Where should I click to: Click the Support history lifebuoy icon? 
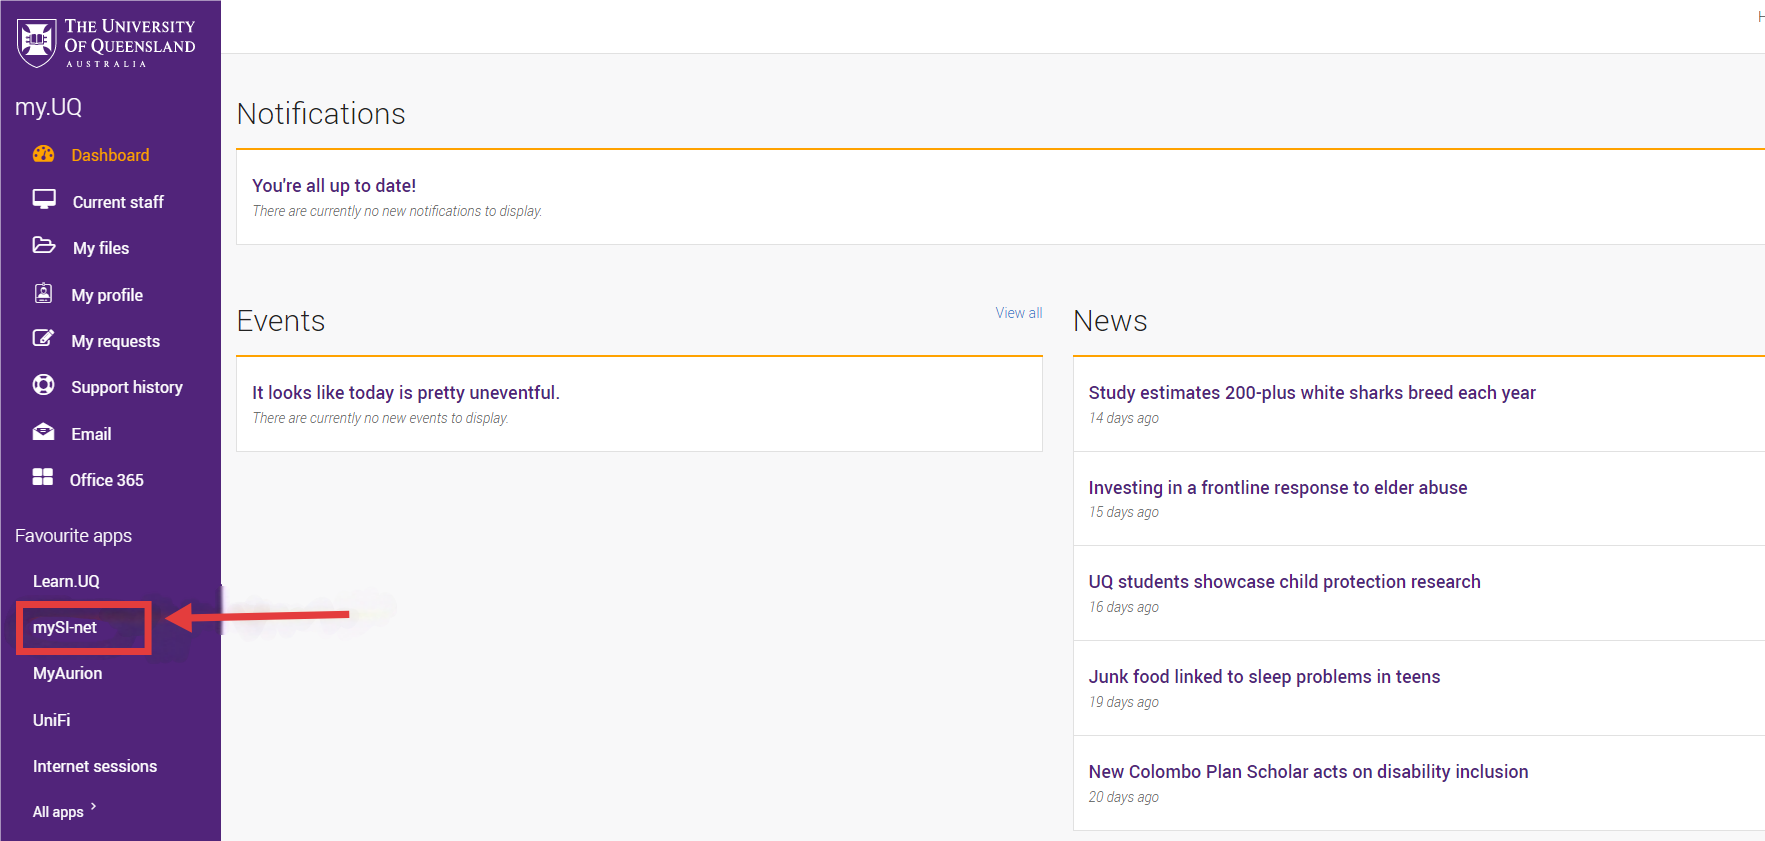[x=44, y=385]
